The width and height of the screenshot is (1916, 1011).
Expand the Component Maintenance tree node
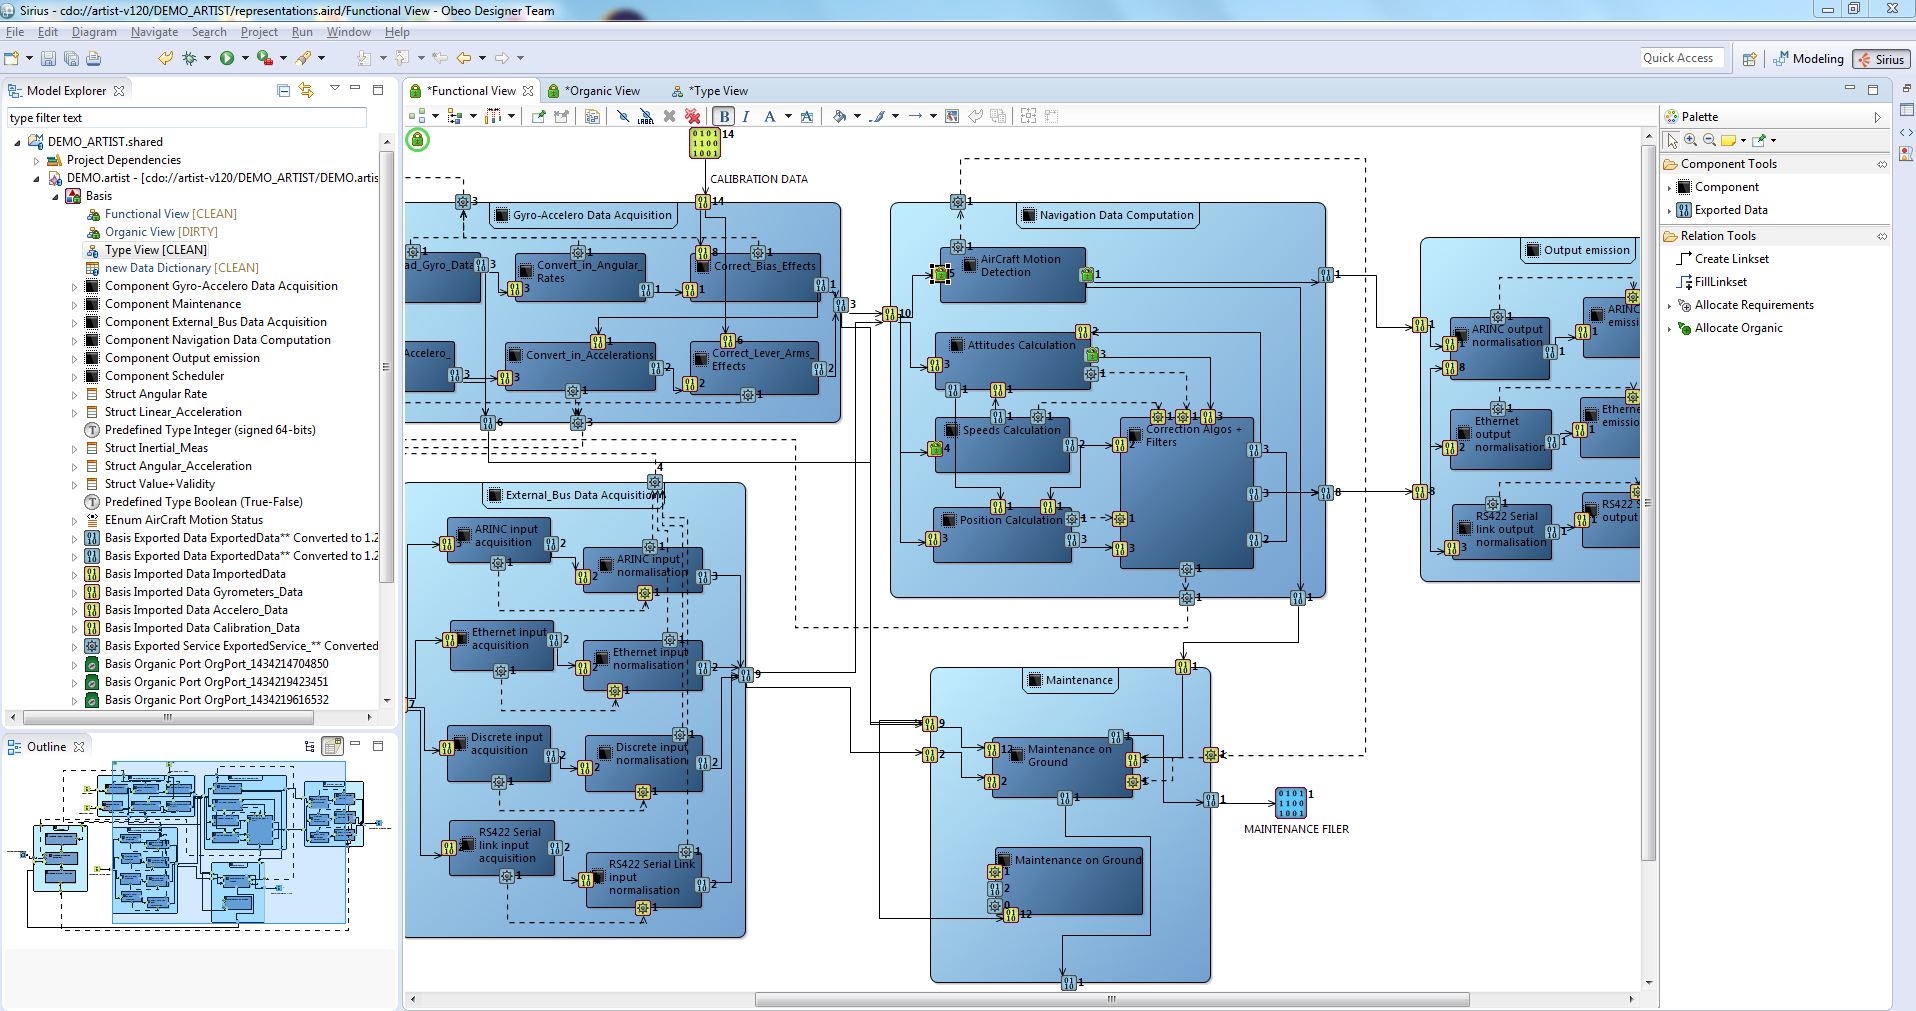(74, 305)
